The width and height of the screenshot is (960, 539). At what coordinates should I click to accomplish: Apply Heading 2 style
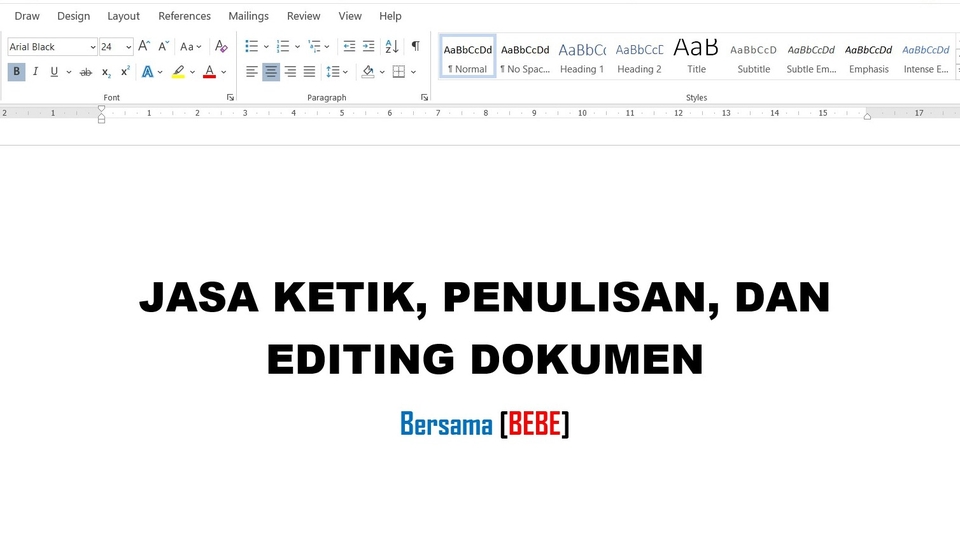click(639, 56)
